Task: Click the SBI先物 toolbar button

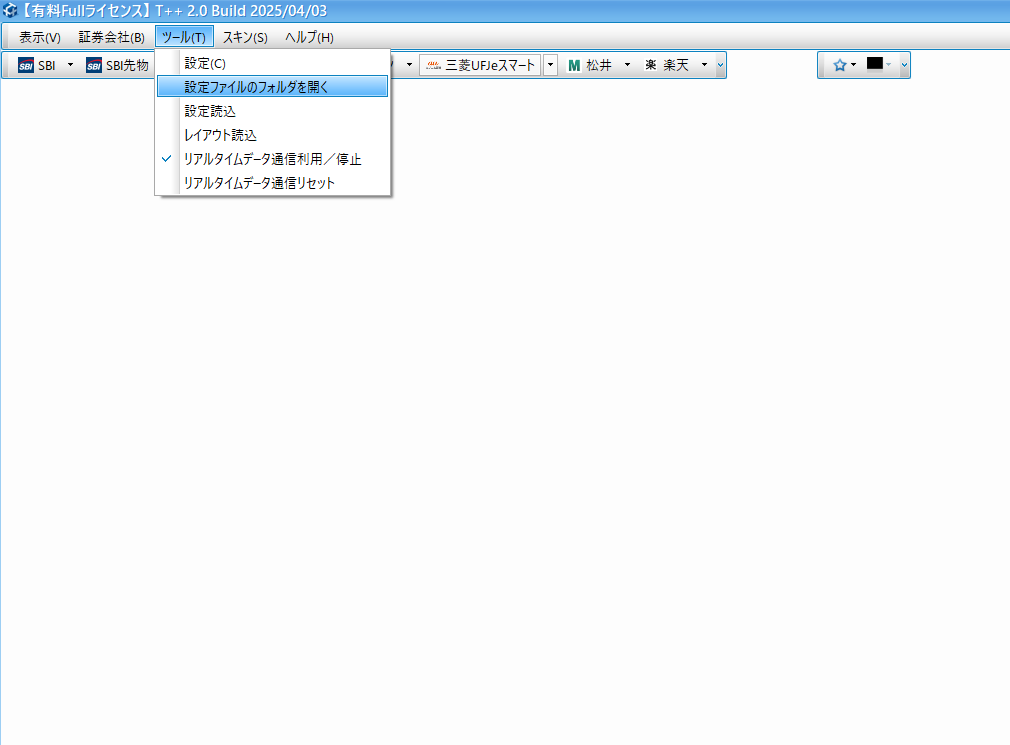Action: (117, 66)
